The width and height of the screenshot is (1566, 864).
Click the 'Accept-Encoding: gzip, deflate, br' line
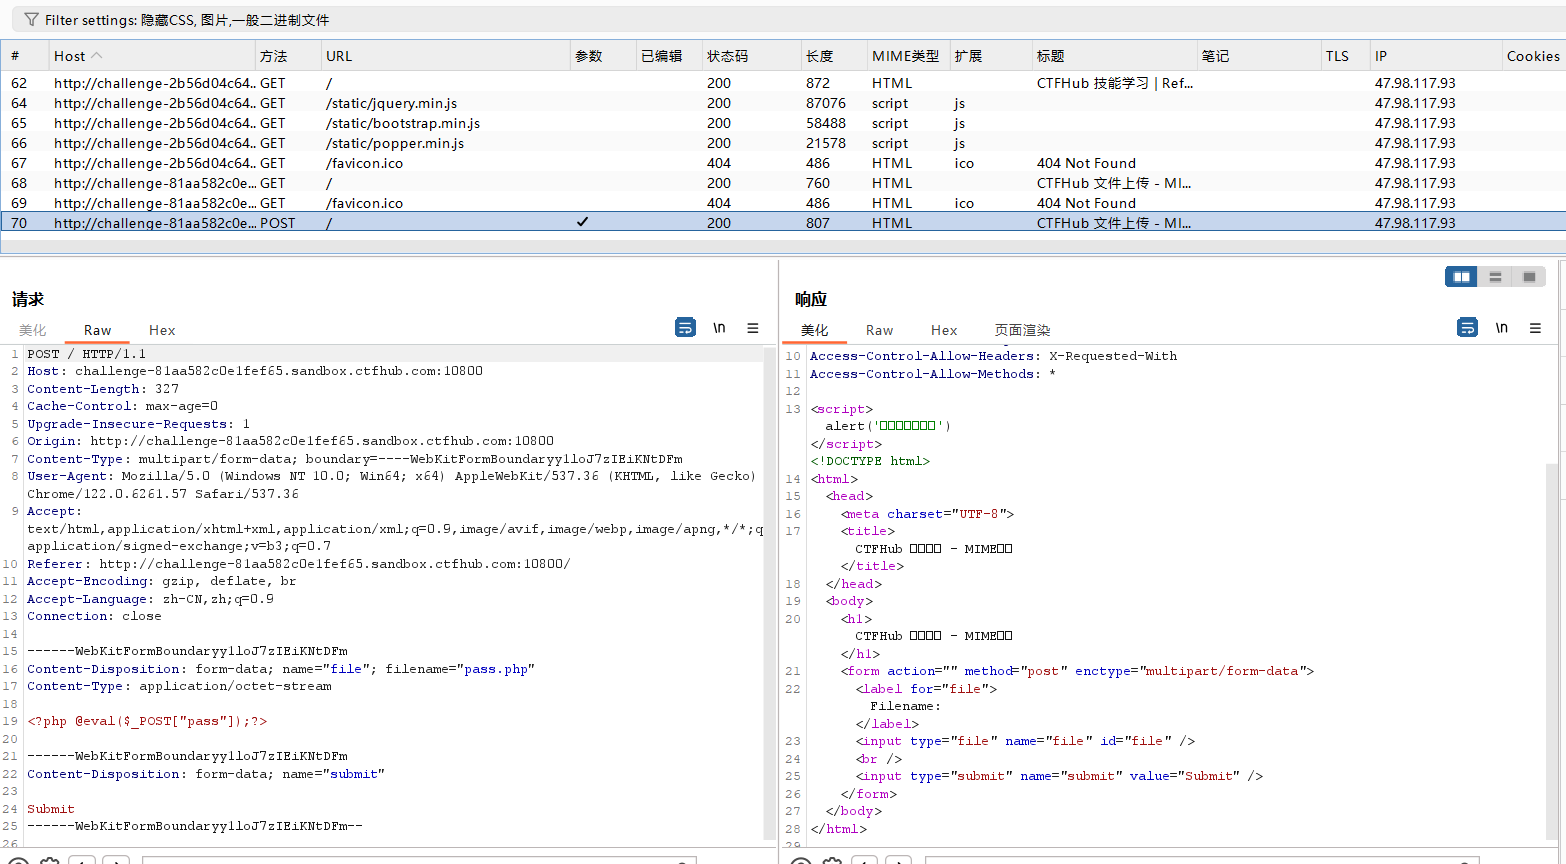coord(162,581)
